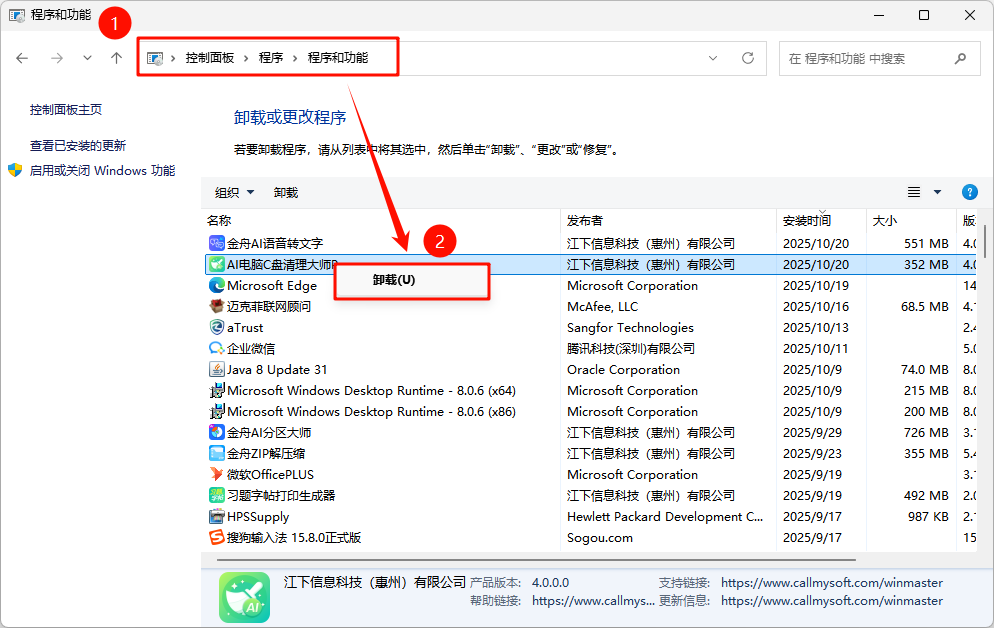994x628 pixels.
Task: Click the green AI cleaner icon in the footer
Action: (243, 596)
